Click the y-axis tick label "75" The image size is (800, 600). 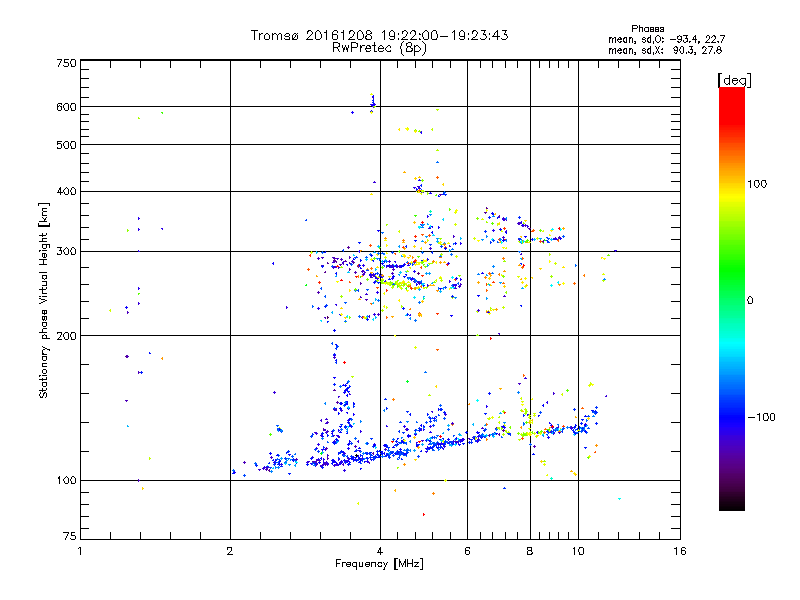pyautogui.click(x=70, y=536)
